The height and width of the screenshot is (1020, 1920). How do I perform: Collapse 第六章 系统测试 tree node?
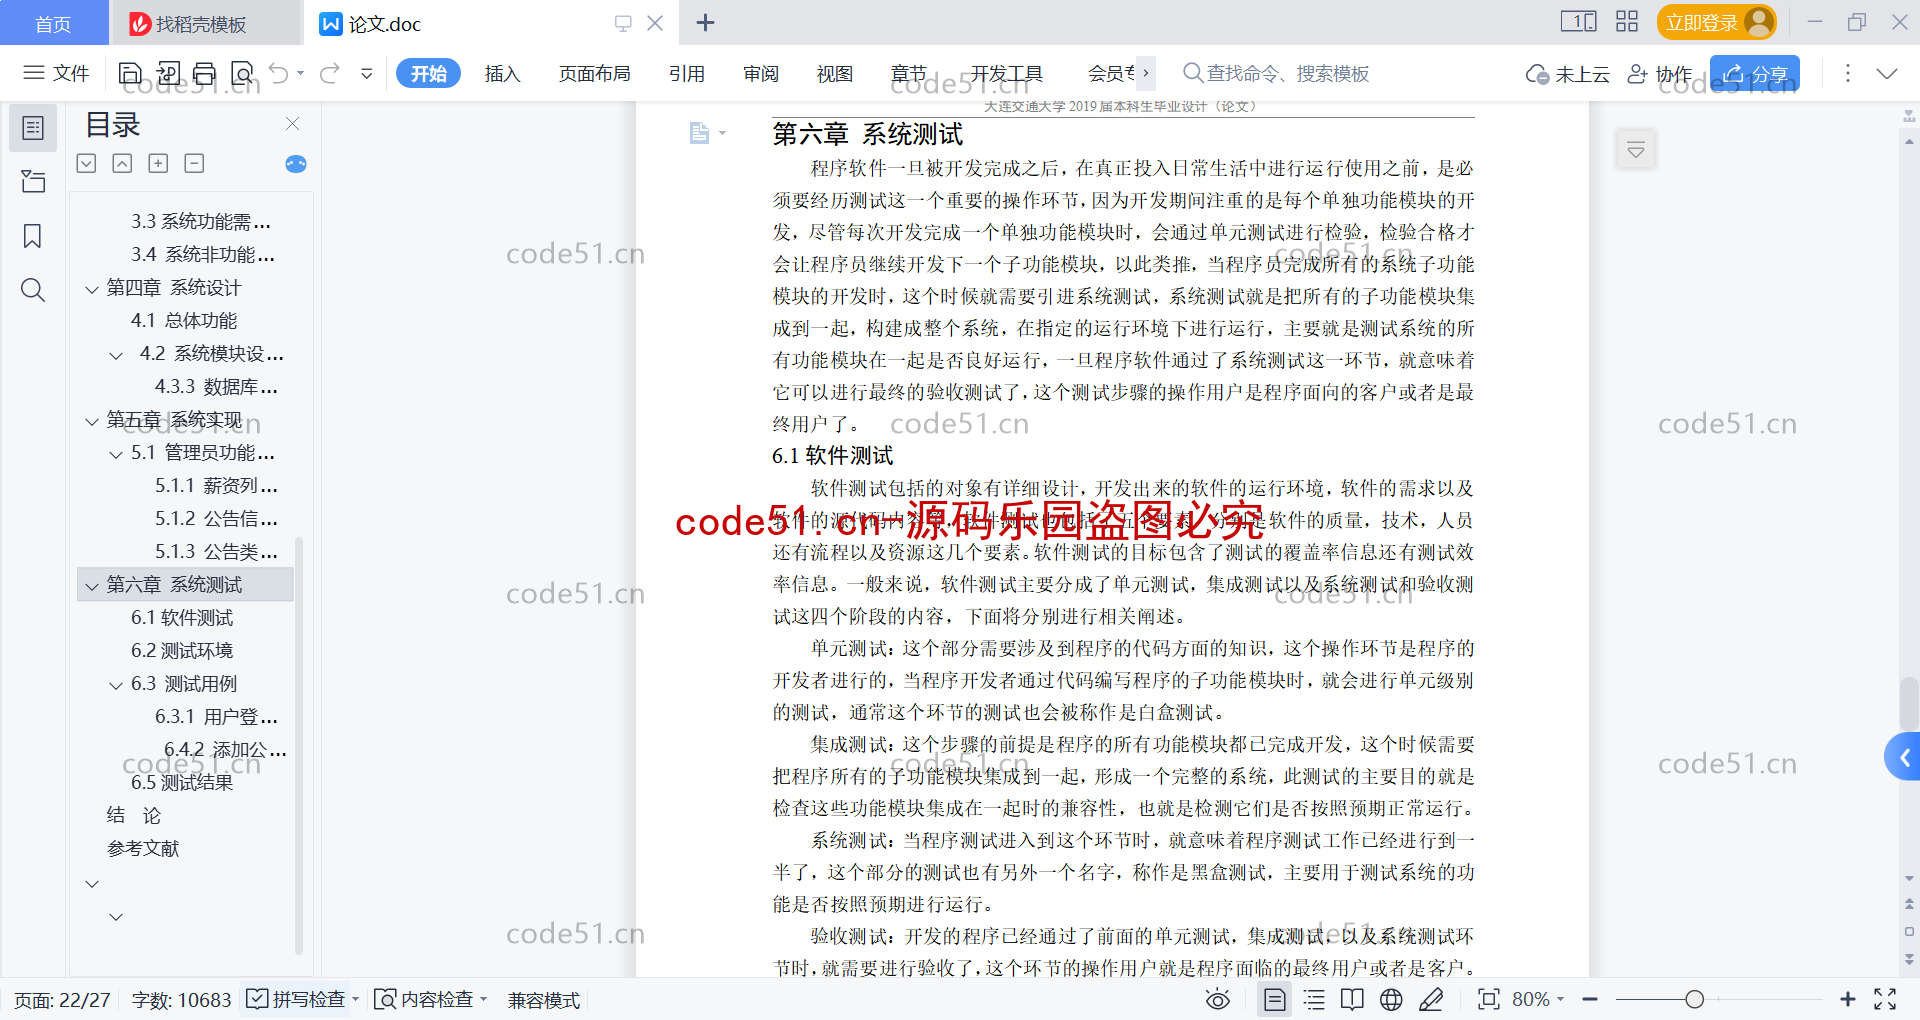[92, 586]
